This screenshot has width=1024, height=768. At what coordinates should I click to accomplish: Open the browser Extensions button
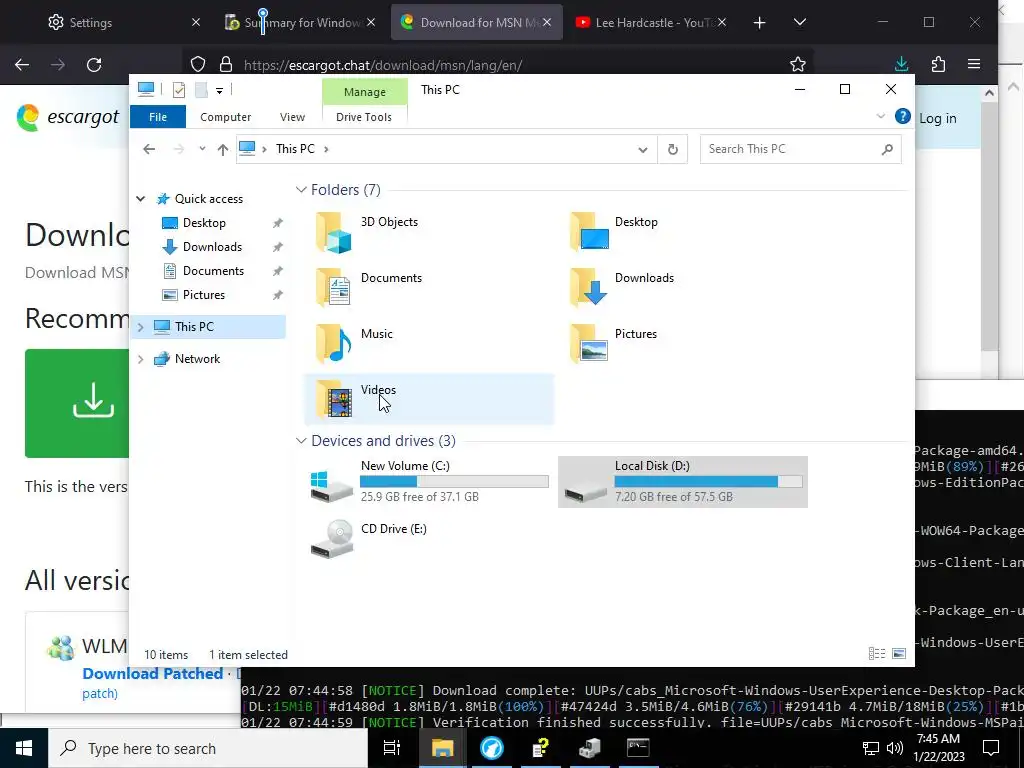(x=938, y=64)
